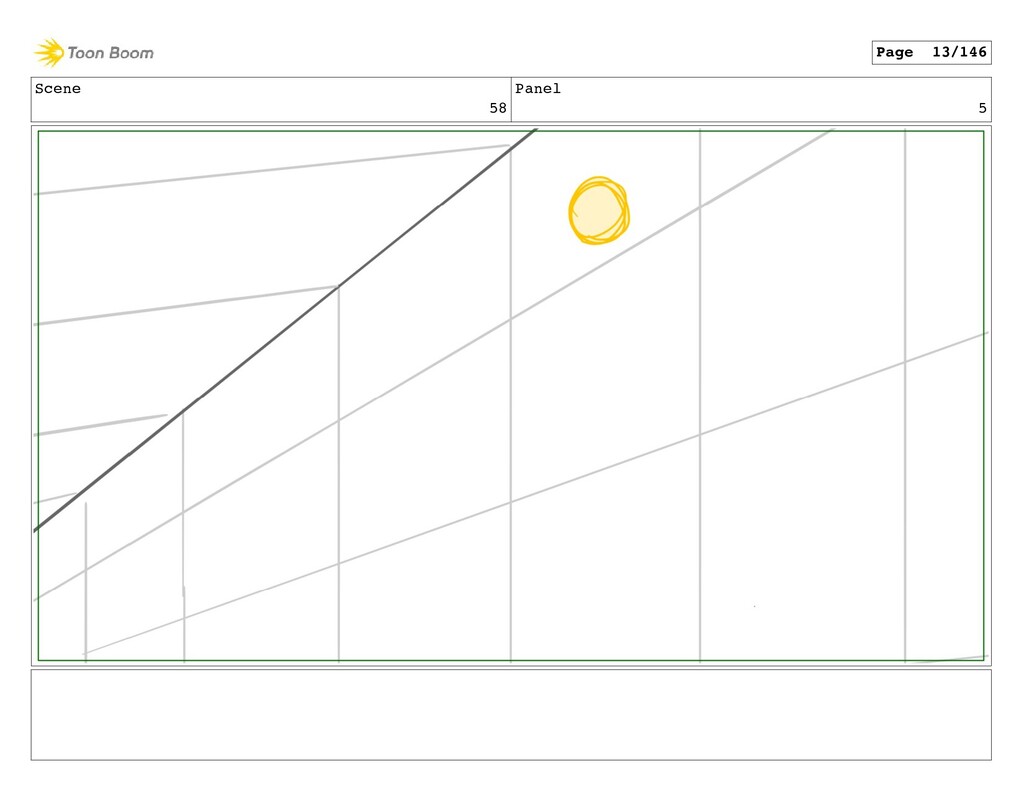Screen dimensions: 1024x791
Task: Click the rightmost vertical gray line
Action: point(905,395)
